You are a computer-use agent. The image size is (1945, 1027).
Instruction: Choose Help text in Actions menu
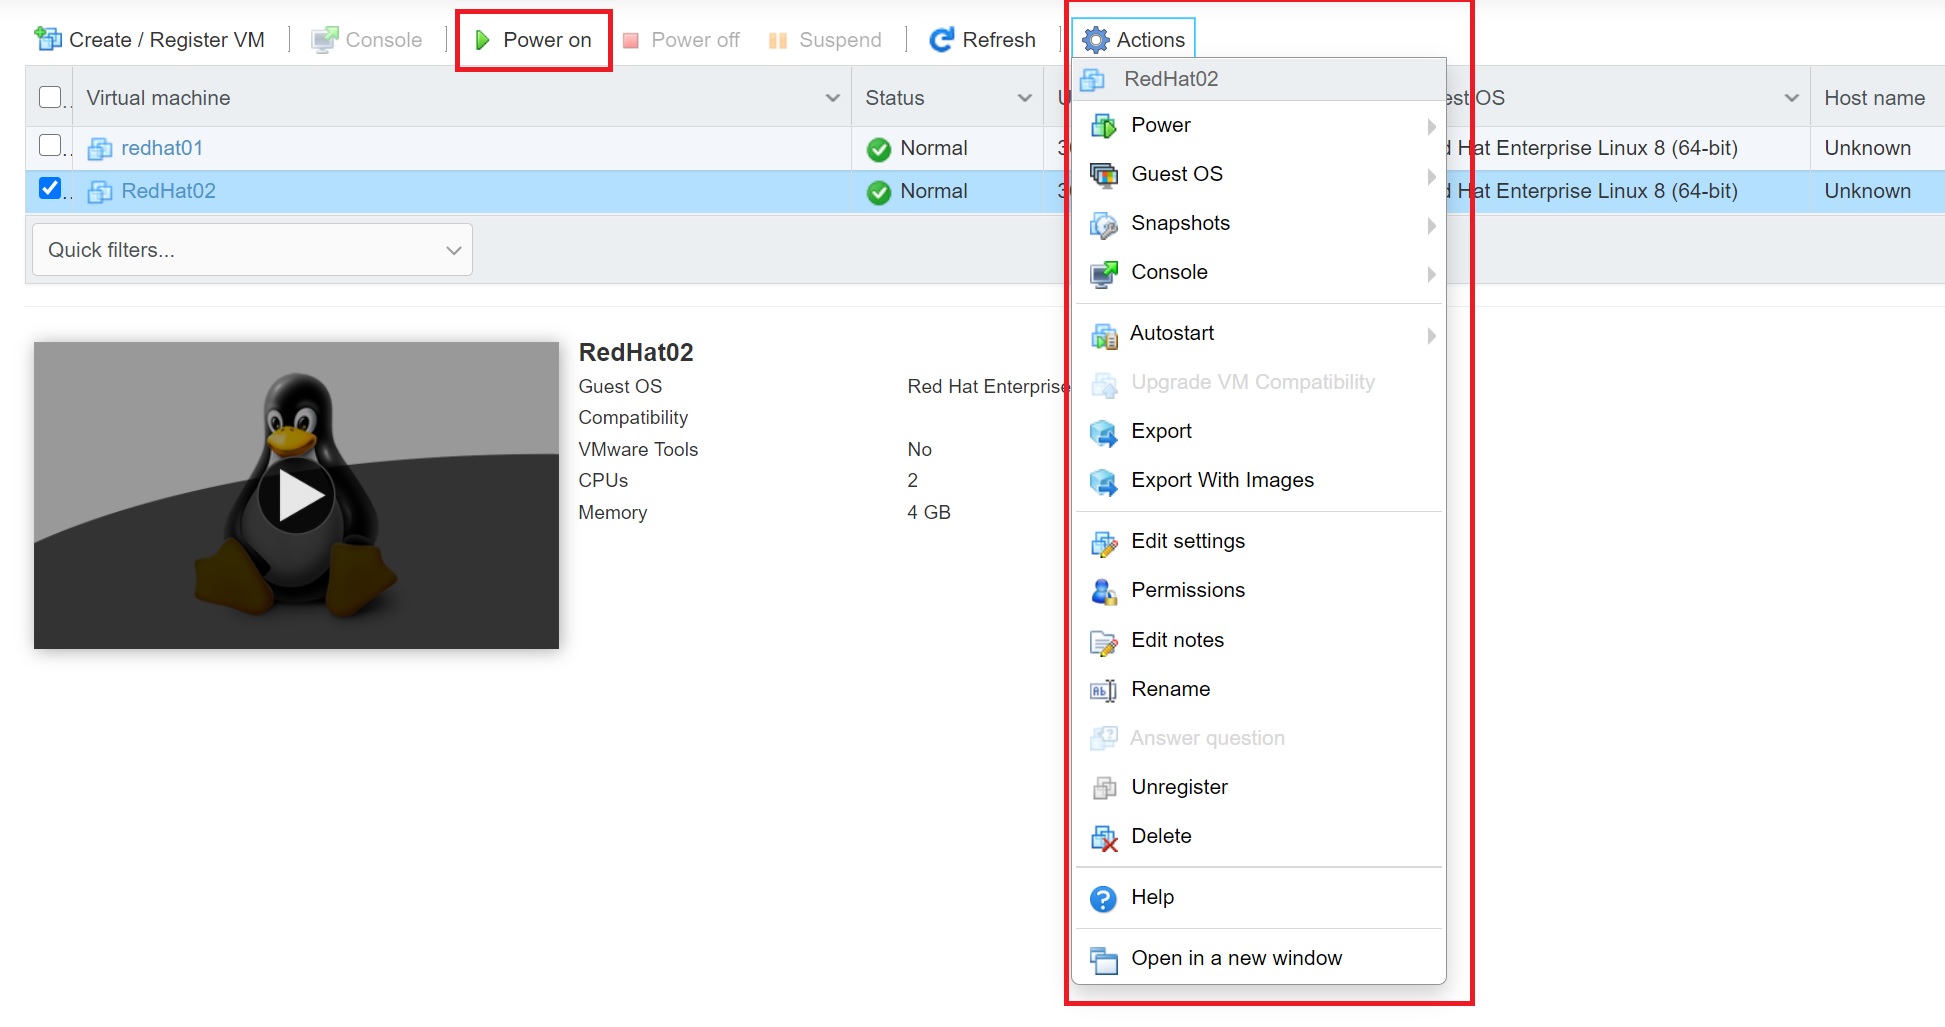click(1152, 897)
